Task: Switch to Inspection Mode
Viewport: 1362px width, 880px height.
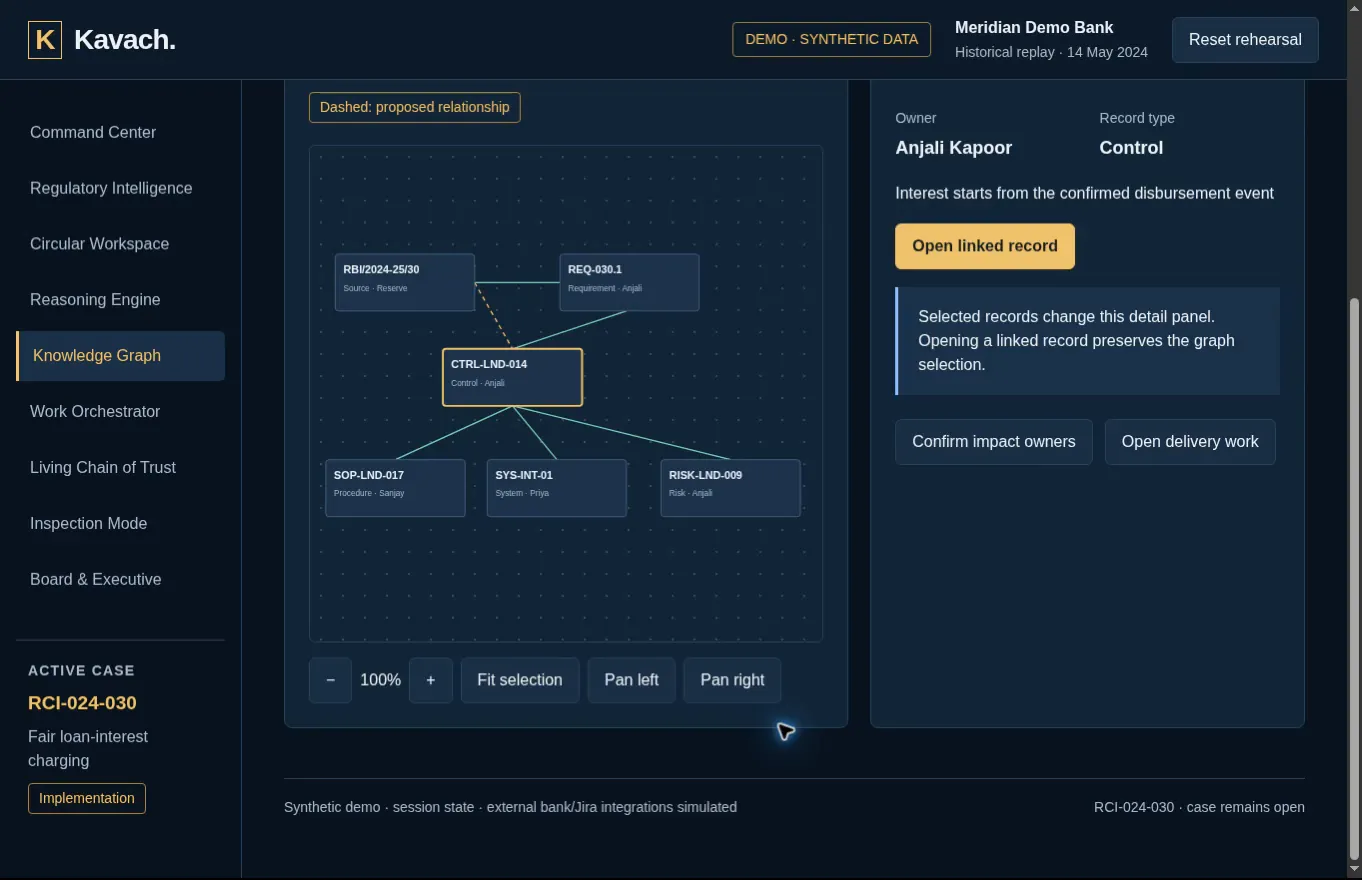Action: pyautogui.click(x=120, y=524)
